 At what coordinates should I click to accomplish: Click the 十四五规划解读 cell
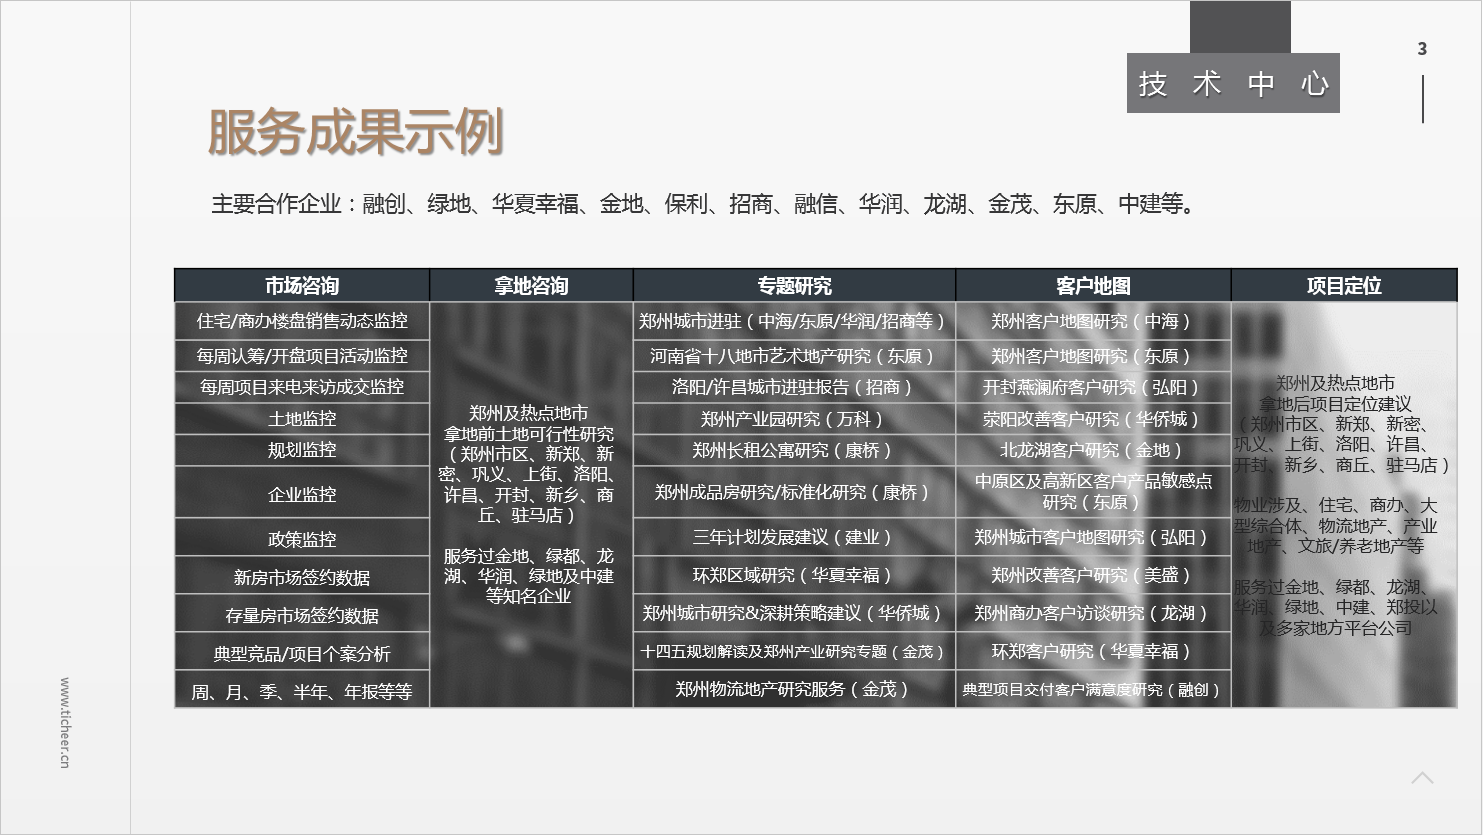coord(794,651)
